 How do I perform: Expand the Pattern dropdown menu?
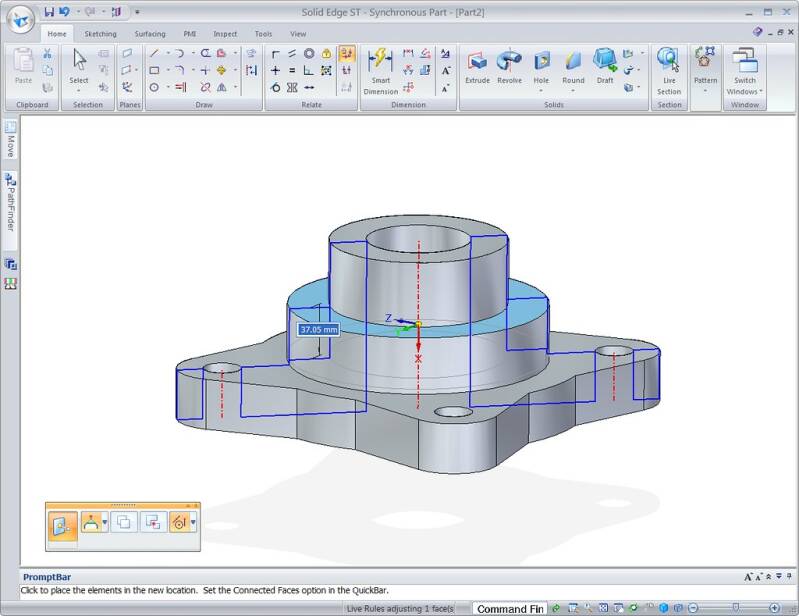pyautogui.click(x=706, y=91)
